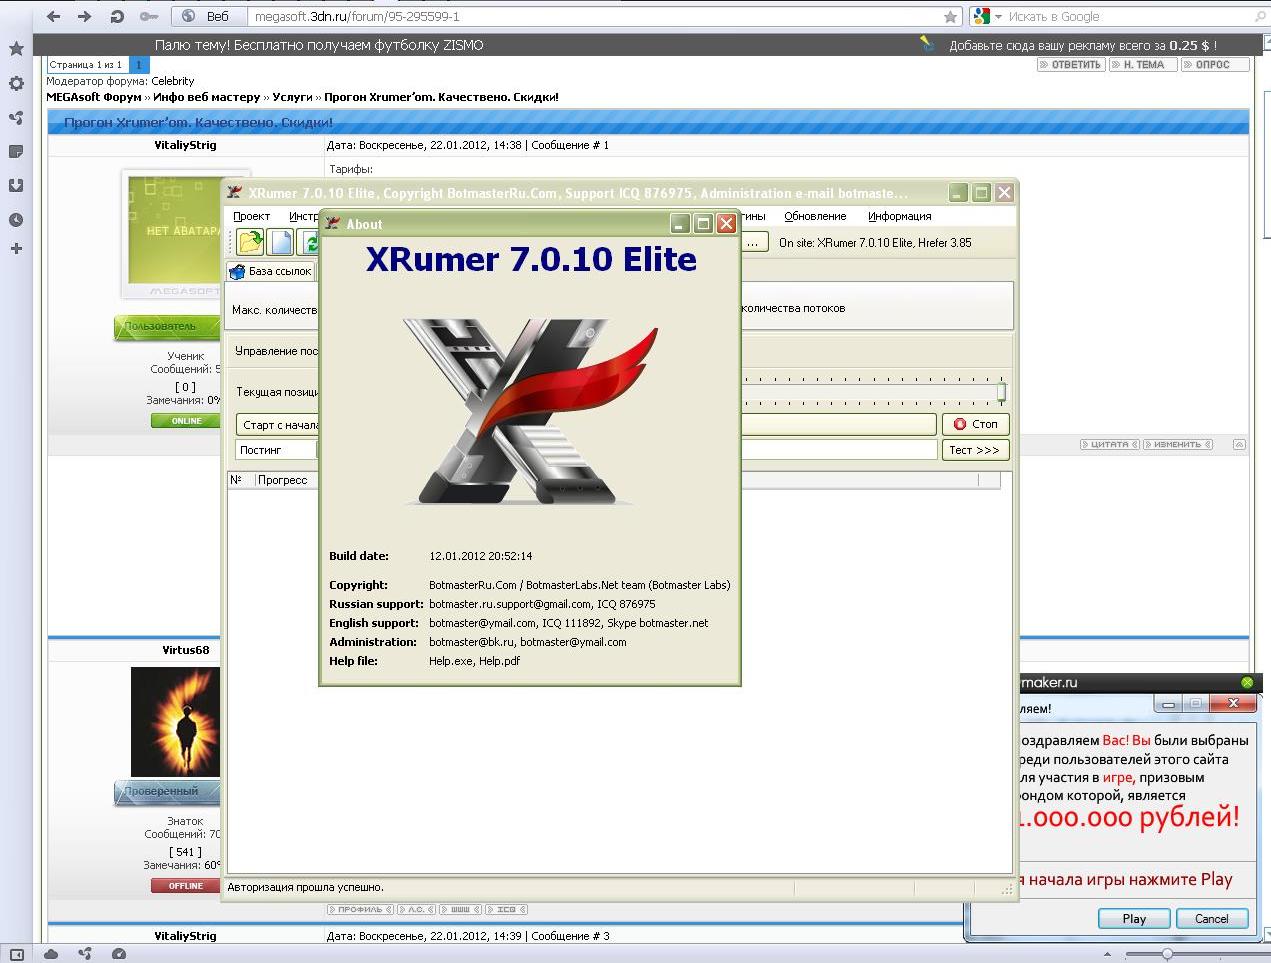Click Play in the popup ad
The height and width of the screenshot is (963, 1271).
coord(1134,918)
